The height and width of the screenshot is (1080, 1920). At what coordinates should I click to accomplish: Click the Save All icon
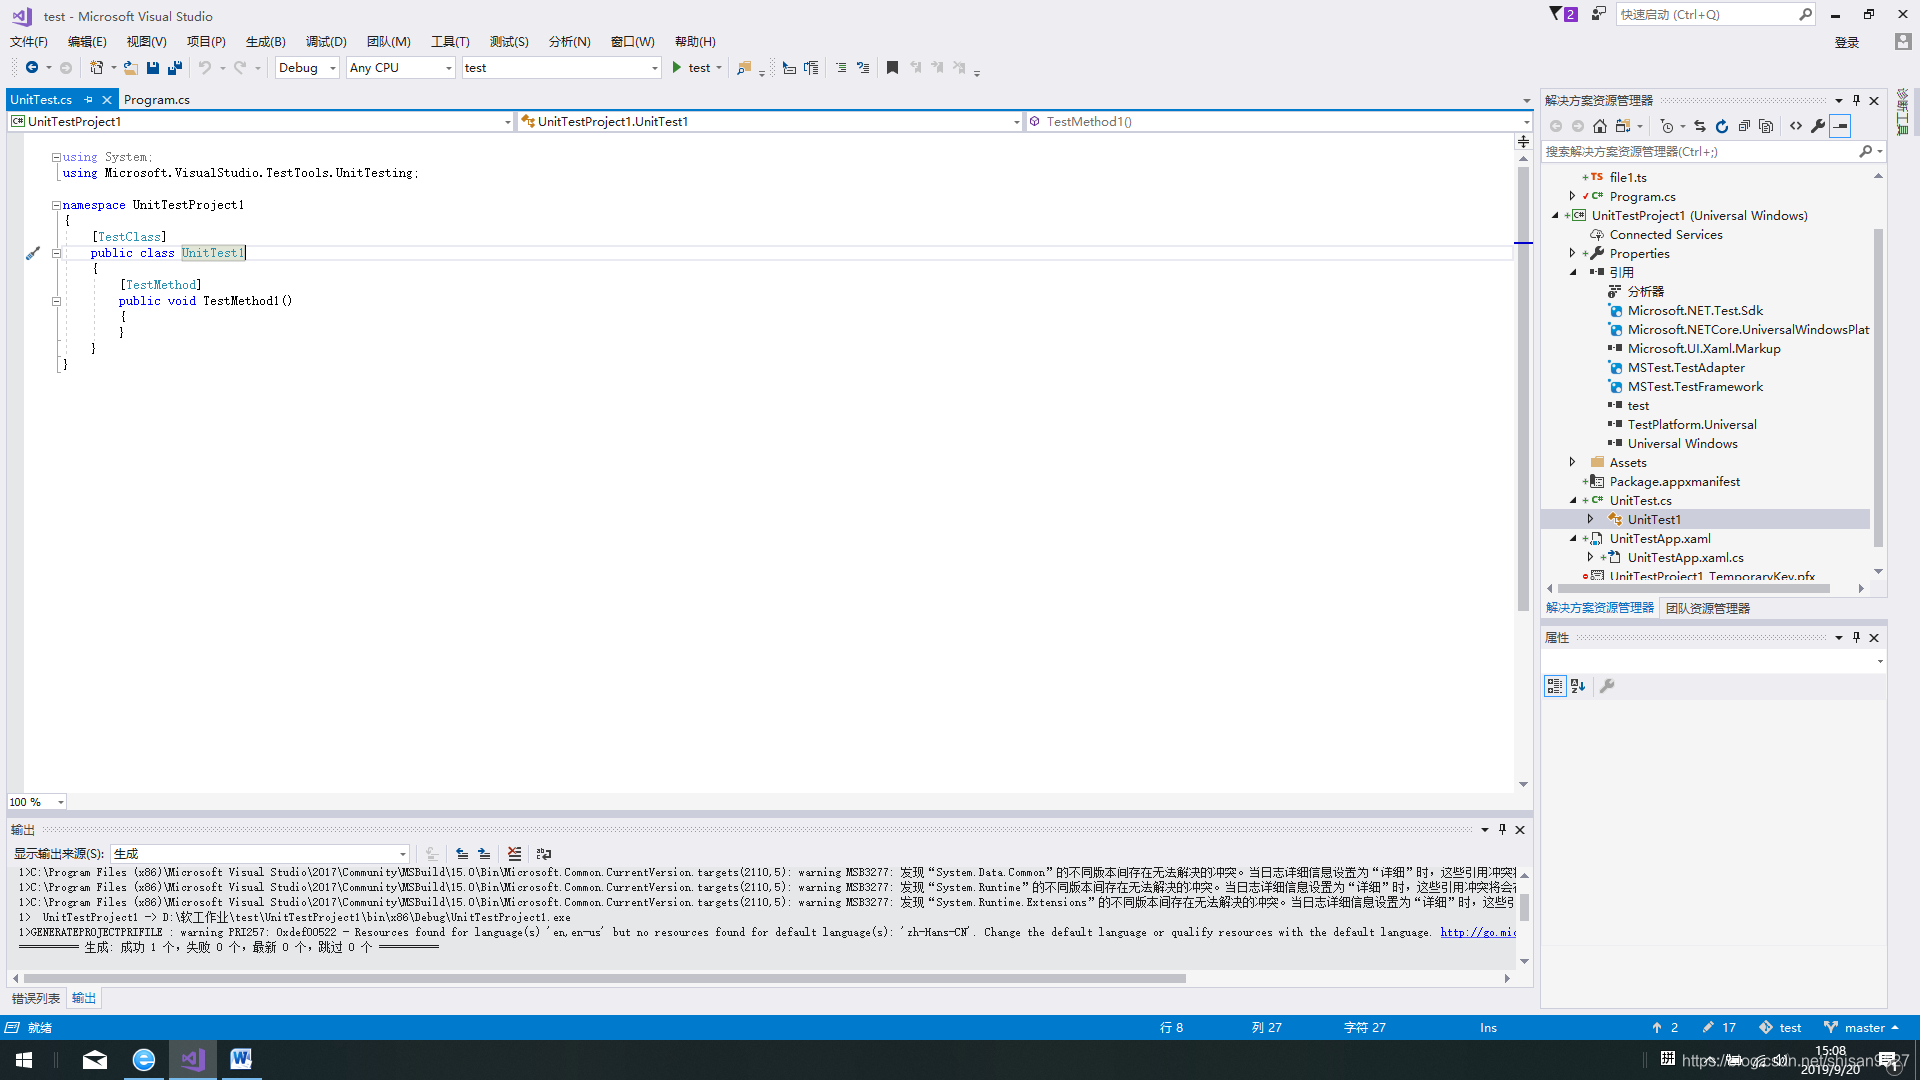[175, 68]
